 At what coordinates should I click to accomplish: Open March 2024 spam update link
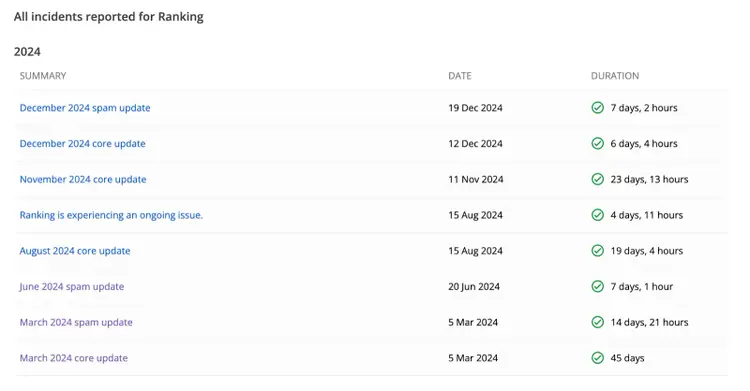click(76, 323)
